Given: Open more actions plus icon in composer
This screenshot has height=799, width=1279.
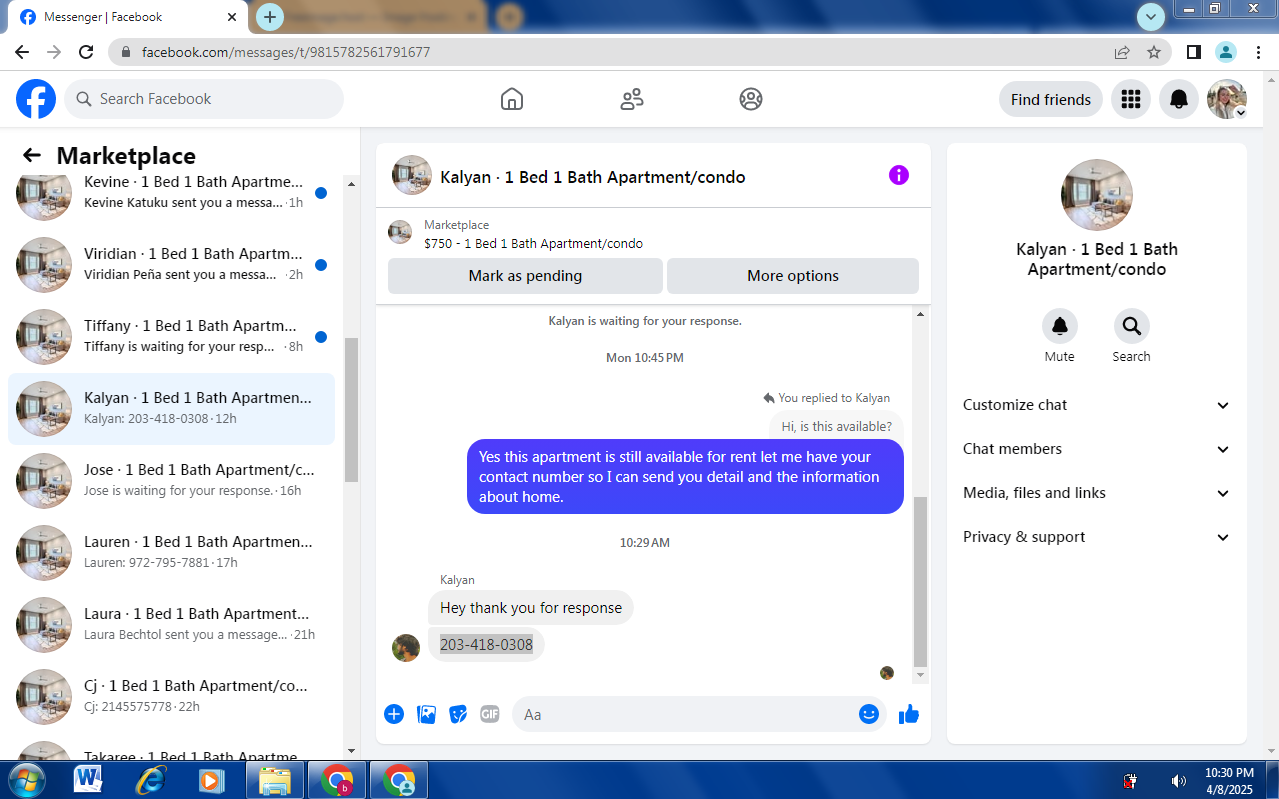Looking at the screenshot, I should 394,714.
